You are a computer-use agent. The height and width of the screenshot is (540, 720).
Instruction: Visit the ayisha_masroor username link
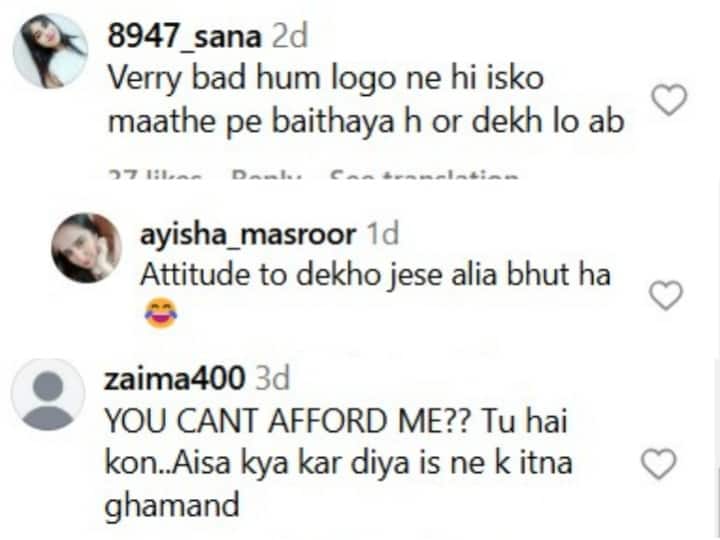(248, 235)
